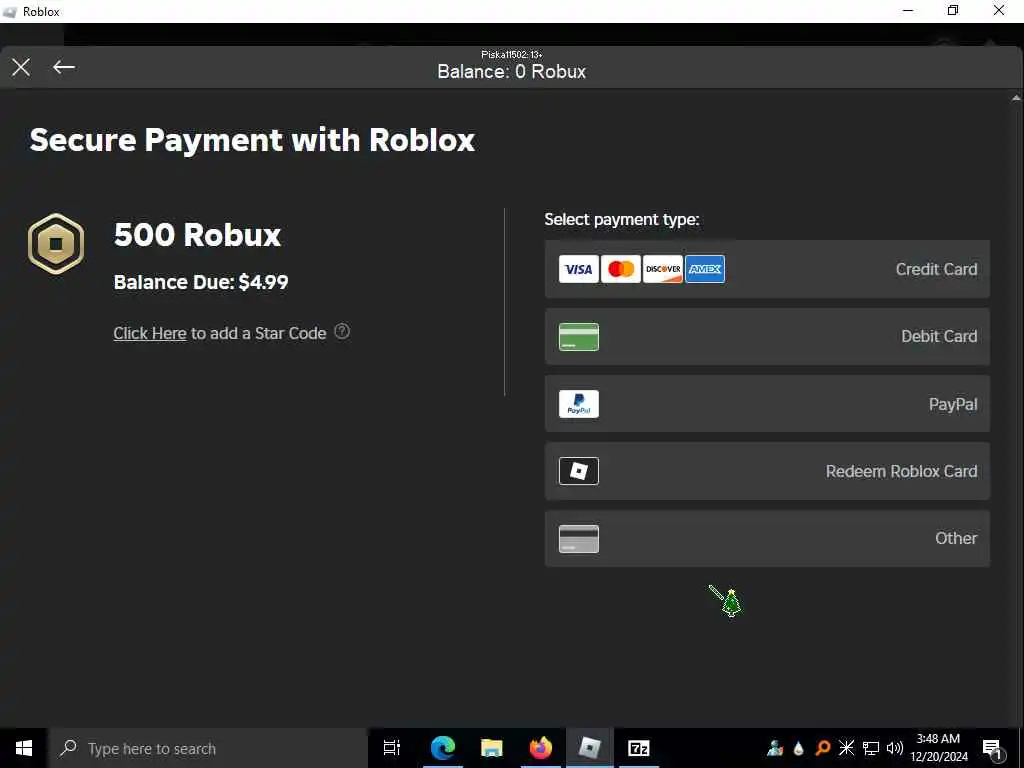The width and height of the screenshot is (1024, 768).
Task: Close the payment dialog with the X icon
Action: (21, 67)
